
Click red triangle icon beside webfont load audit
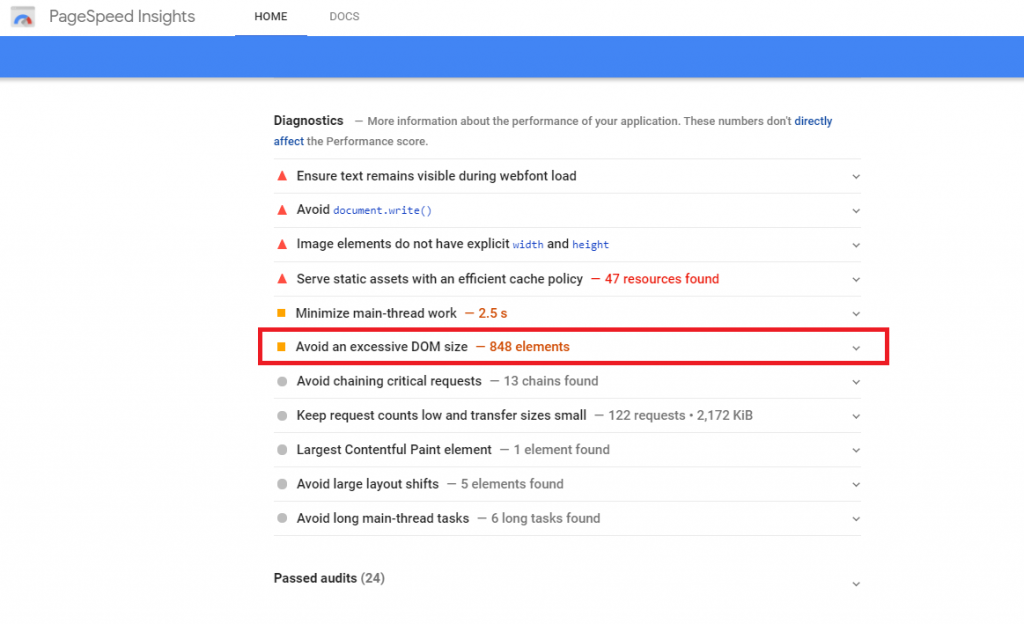click(282, 176)
